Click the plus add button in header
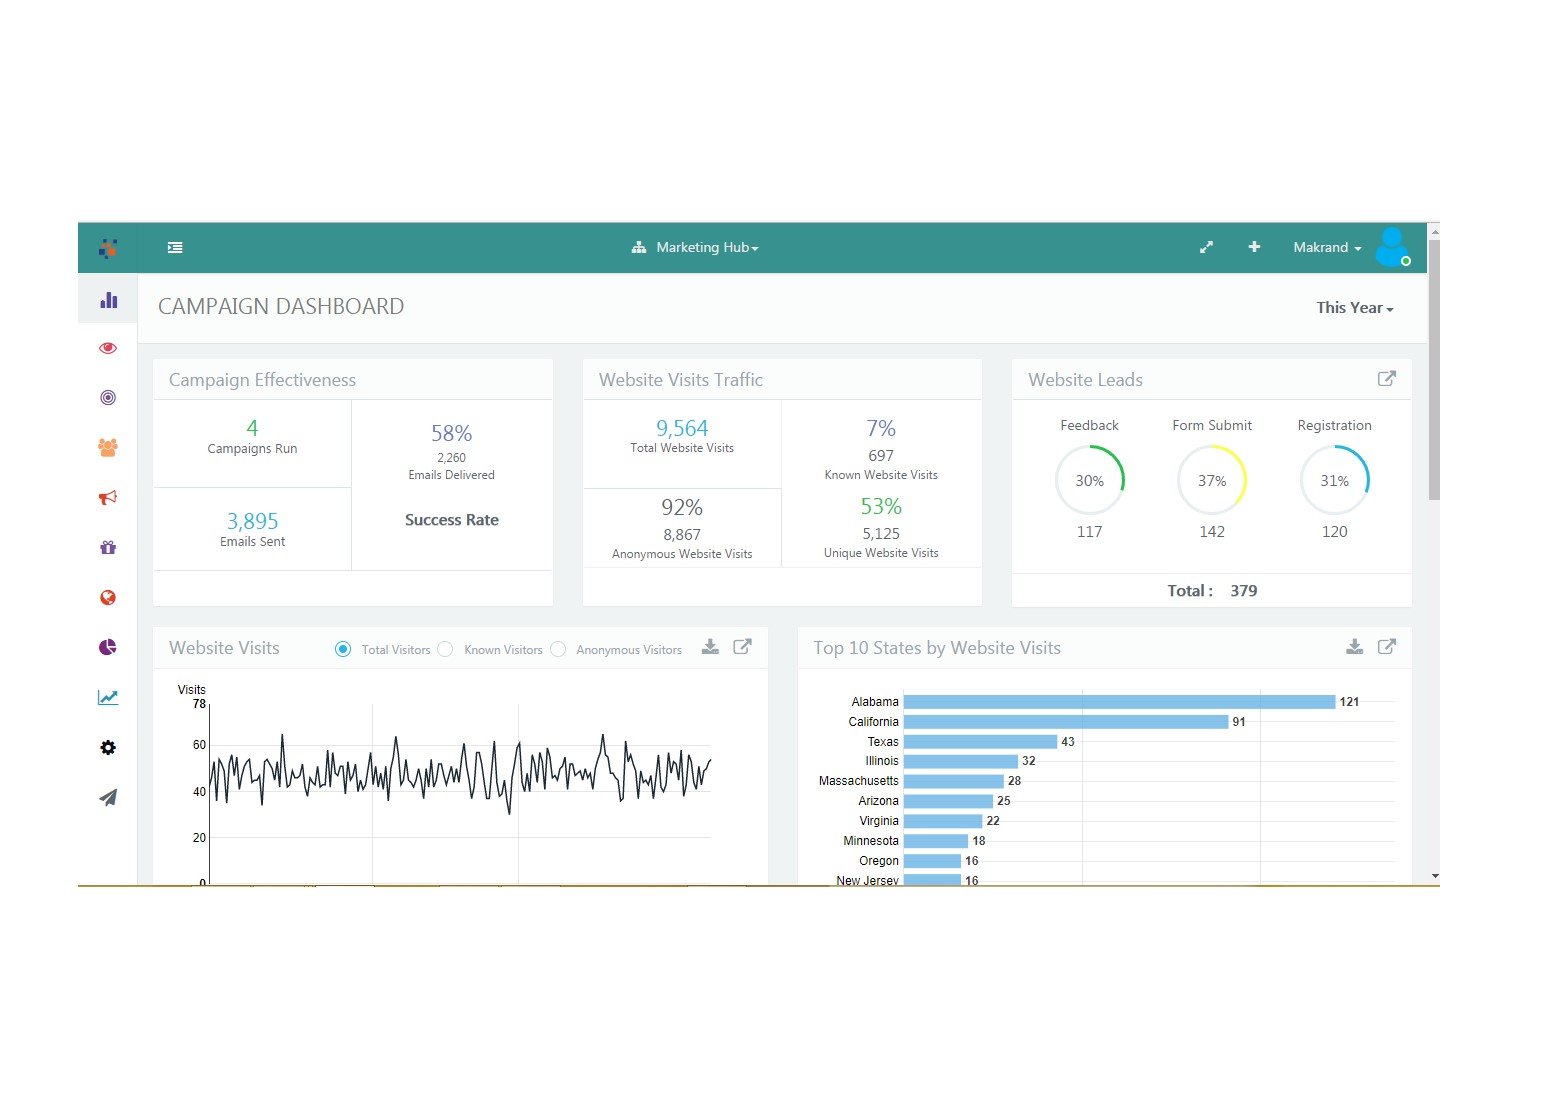The image size is (1544, 1110). point(1254,247)
